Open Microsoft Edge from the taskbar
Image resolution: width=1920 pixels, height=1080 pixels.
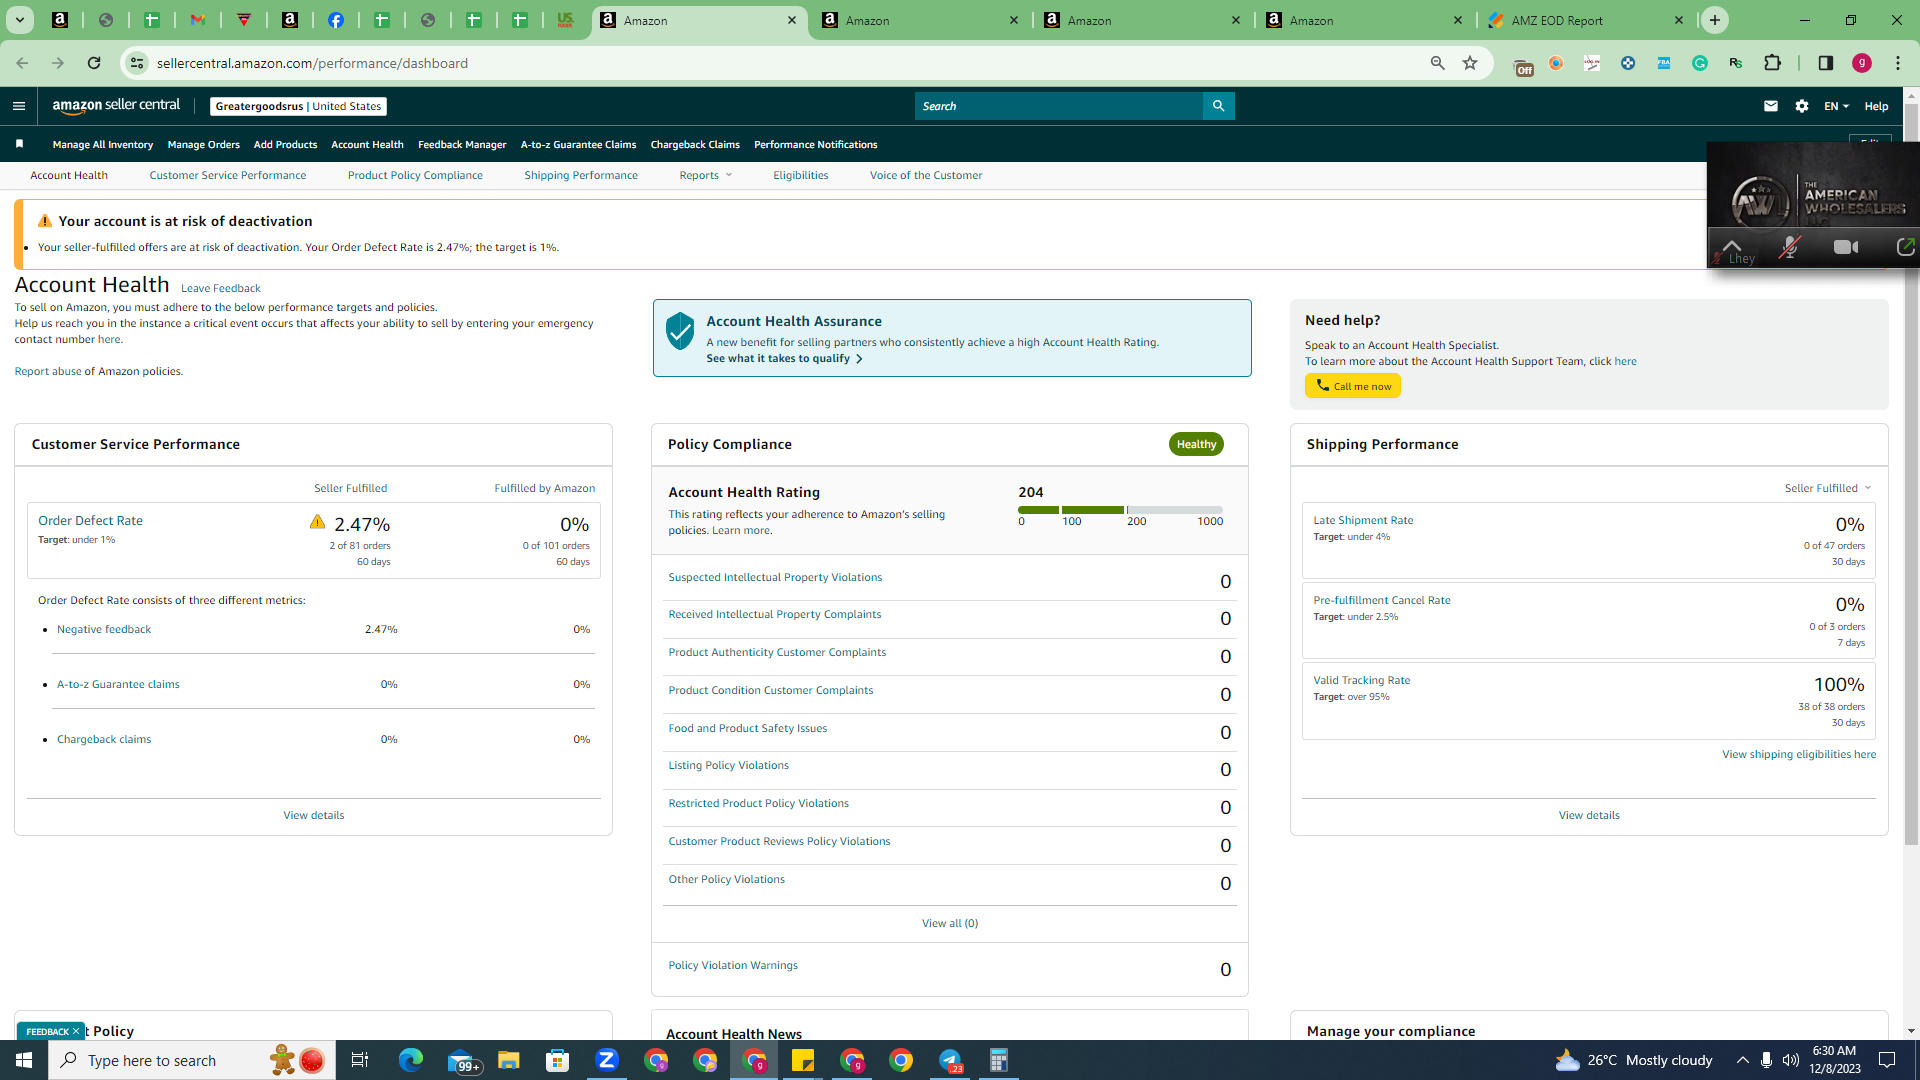pos(411,1060)
